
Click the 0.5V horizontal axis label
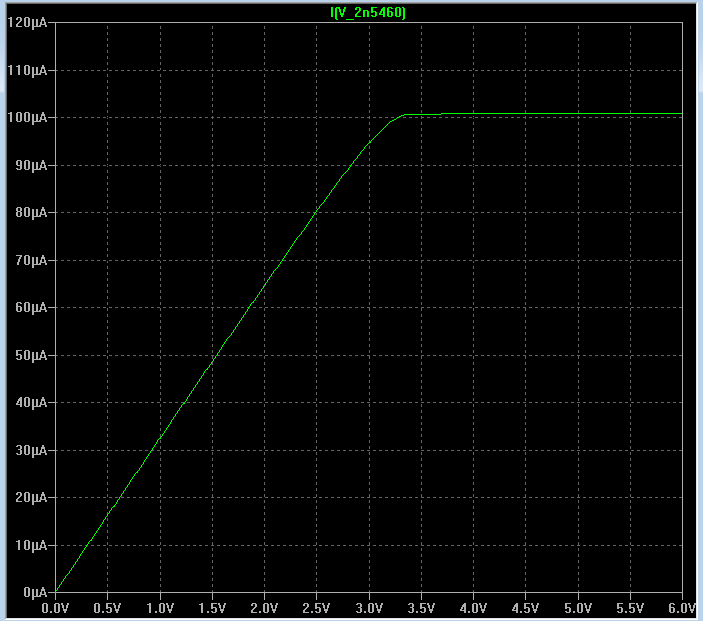(107, 608)
